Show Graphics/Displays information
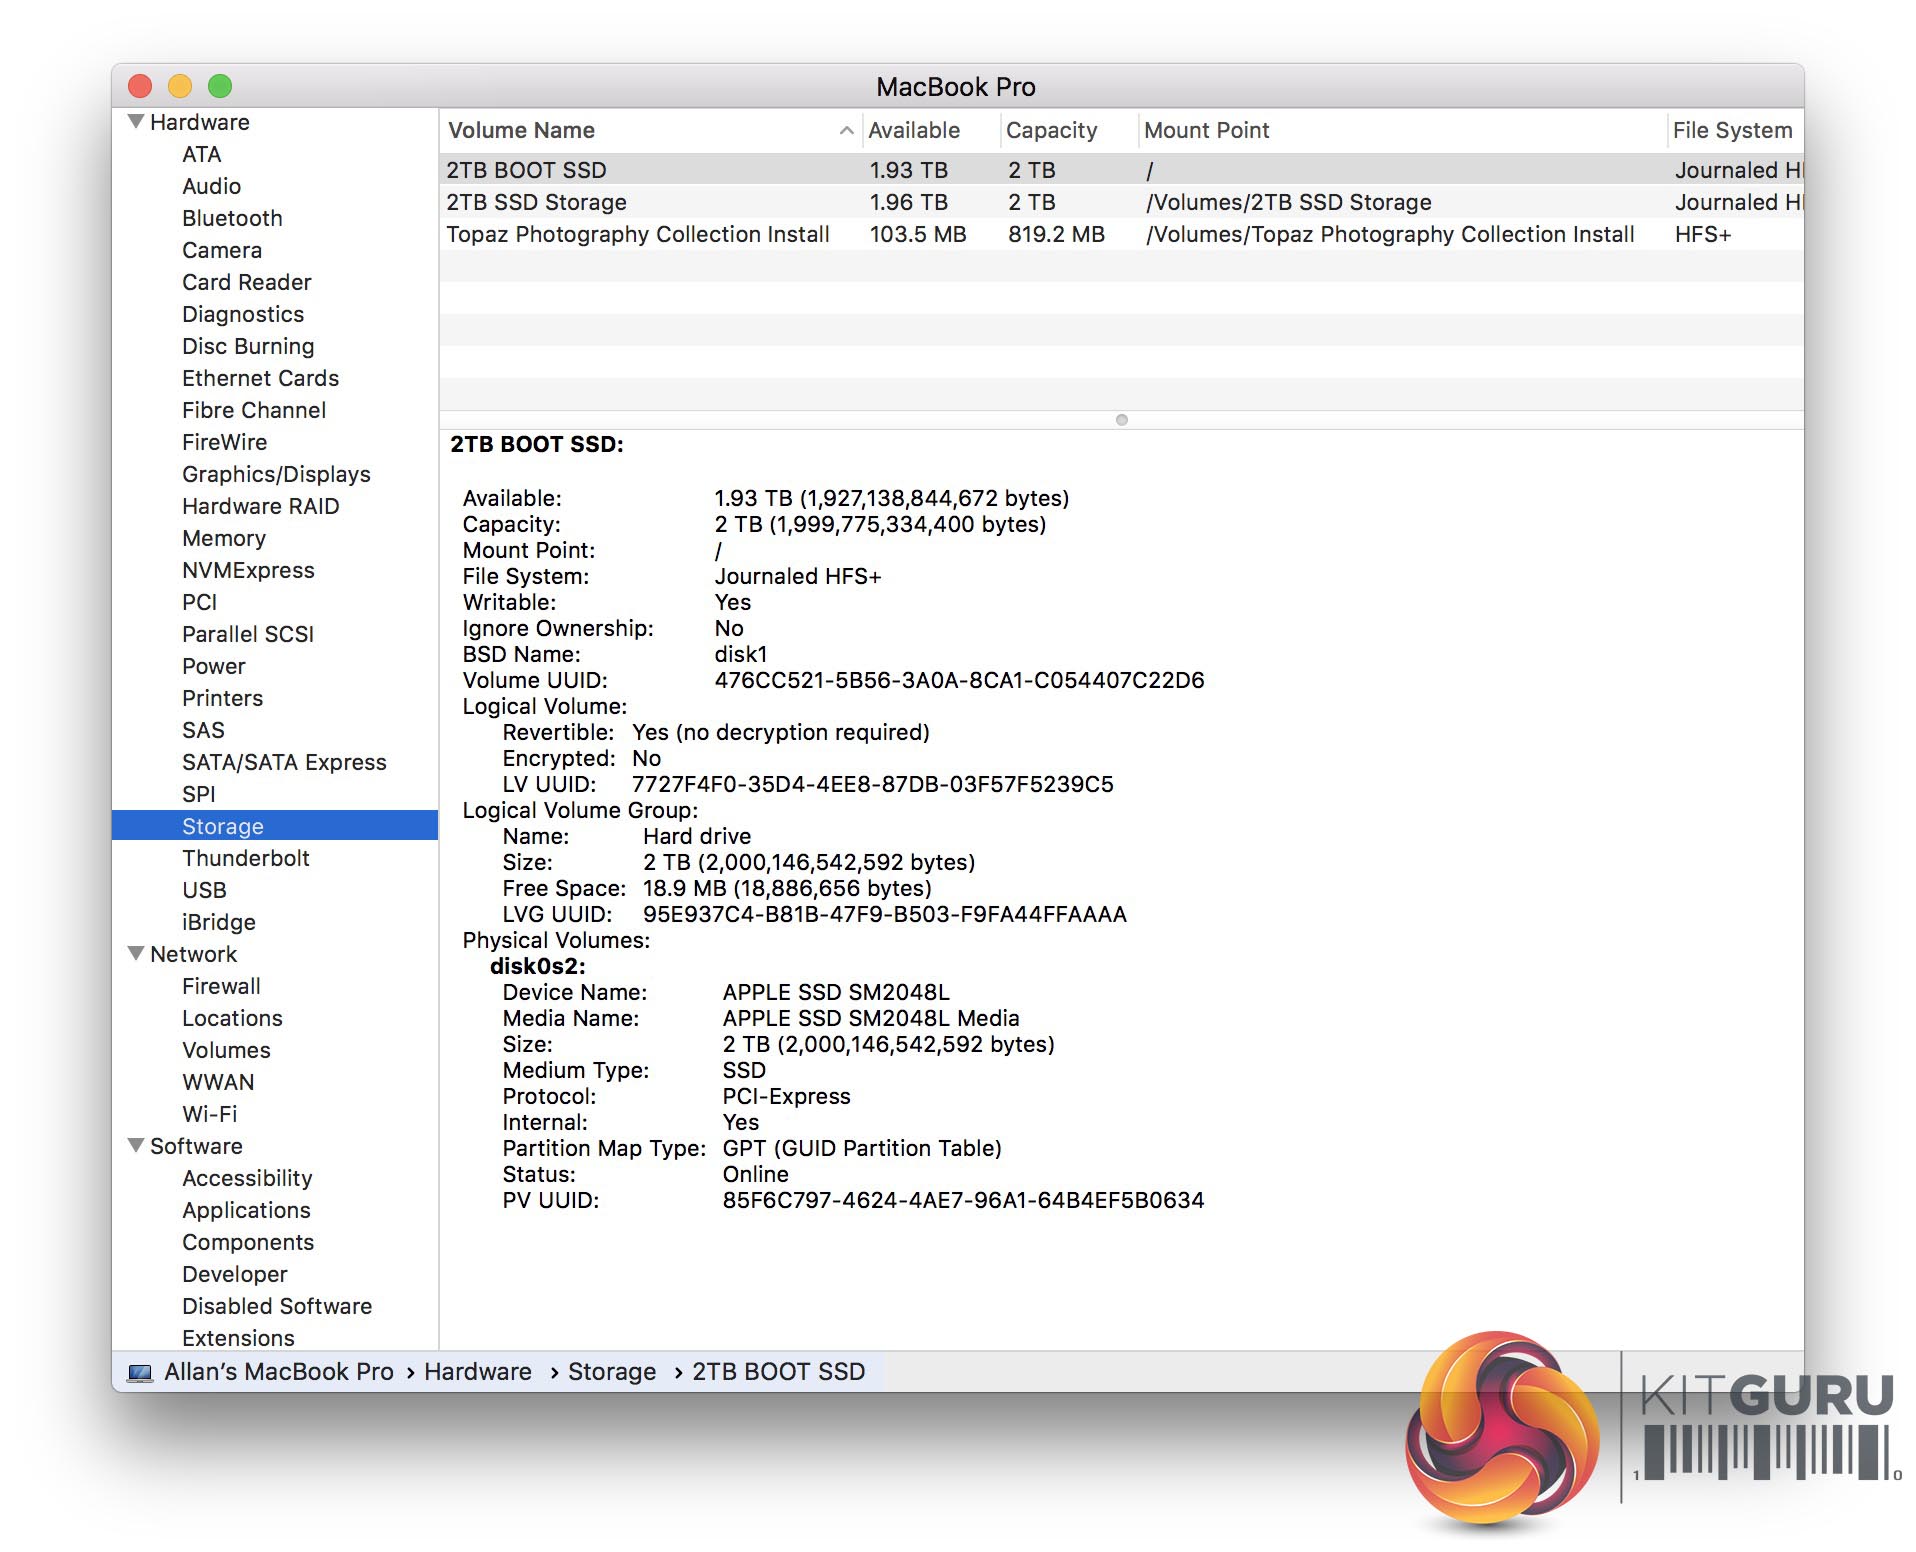This screenshot has width=1916, height=1552. click(276, 474)
